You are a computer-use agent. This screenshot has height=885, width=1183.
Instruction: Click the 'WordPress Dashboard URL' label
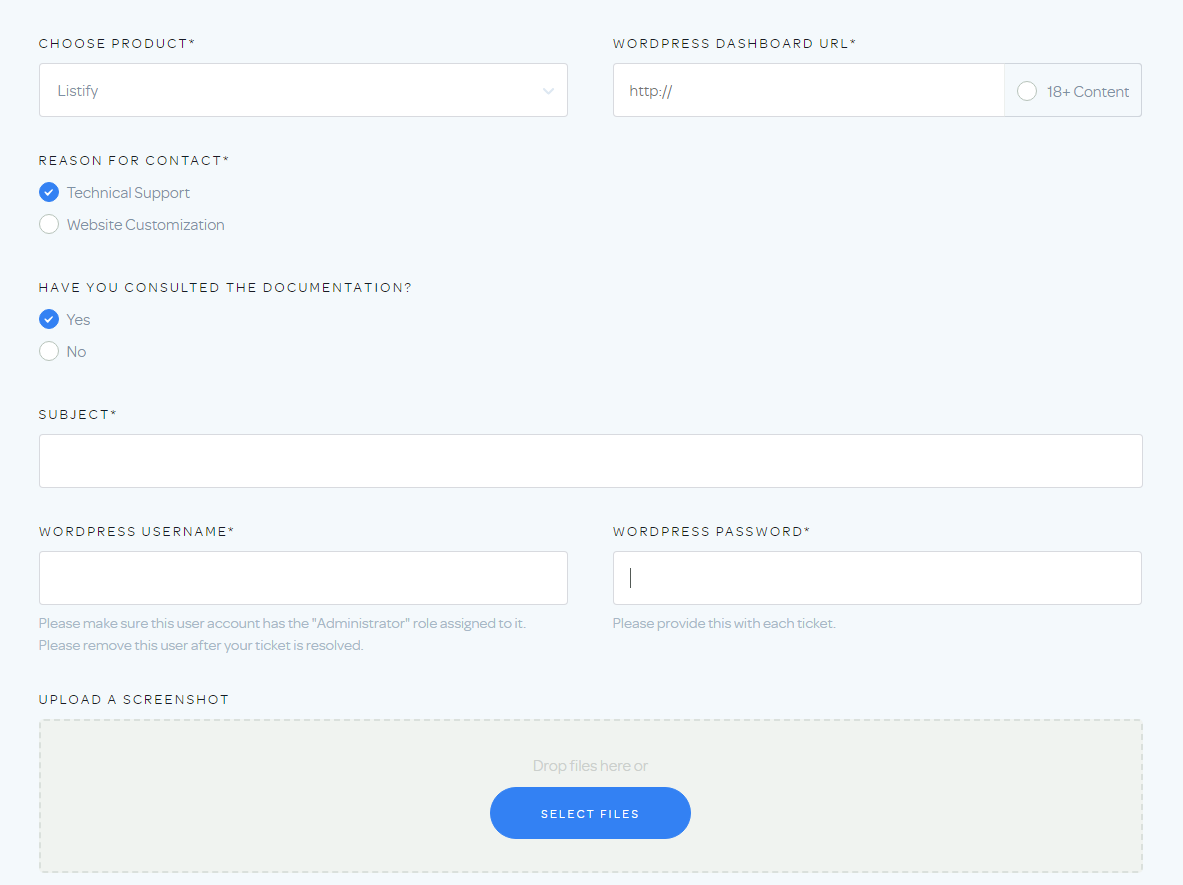(734, 44)
